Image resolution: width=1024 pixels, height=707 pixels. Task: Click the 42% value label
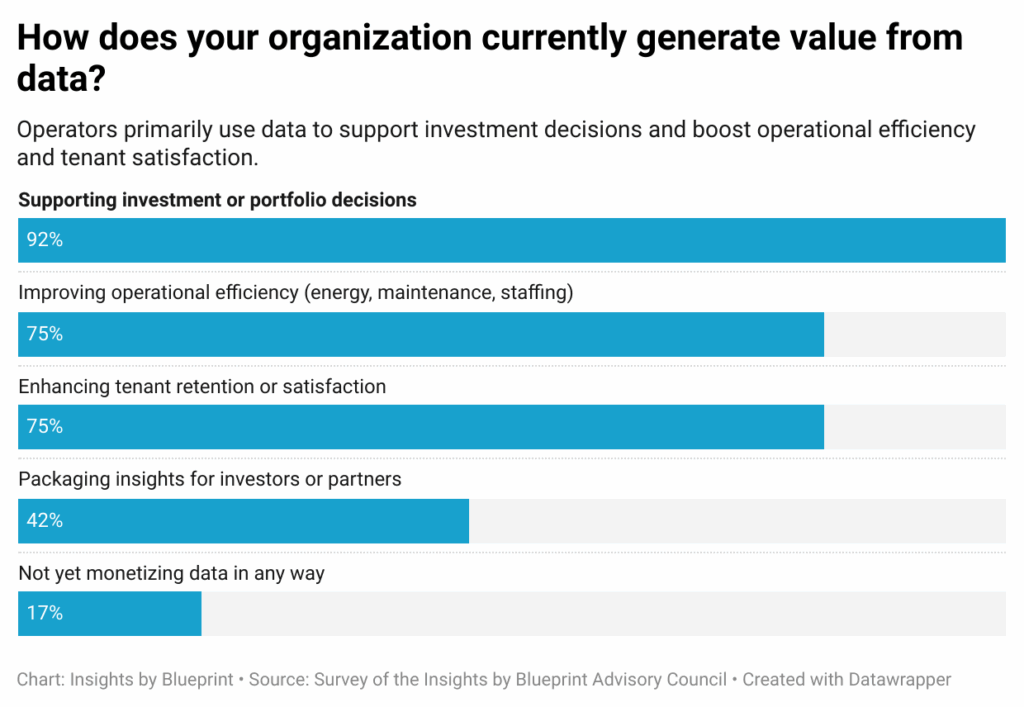tap(45, 520)
